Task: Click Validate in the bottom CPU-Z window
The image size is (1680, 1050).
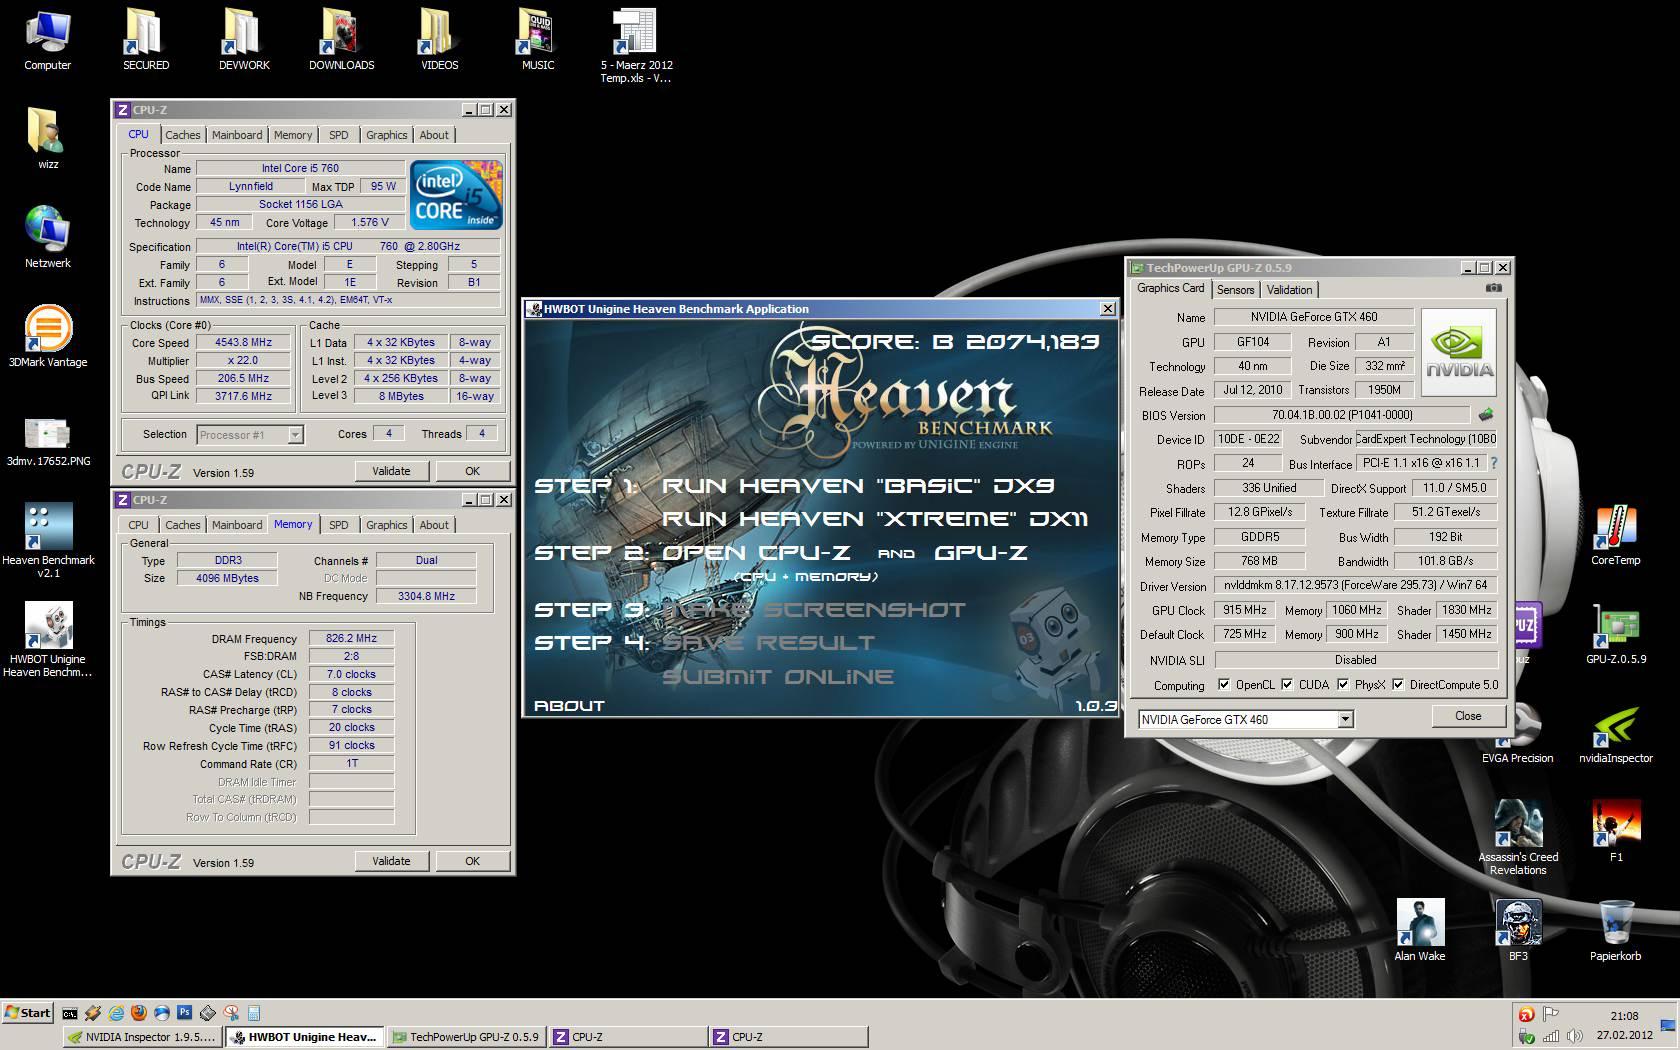Action: 391,861
